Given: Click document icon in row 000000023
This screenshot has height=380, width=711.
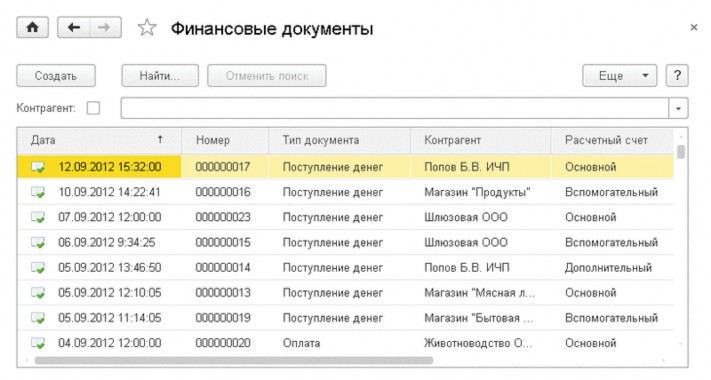Looking at the screenshot, I should coord(38,217).
